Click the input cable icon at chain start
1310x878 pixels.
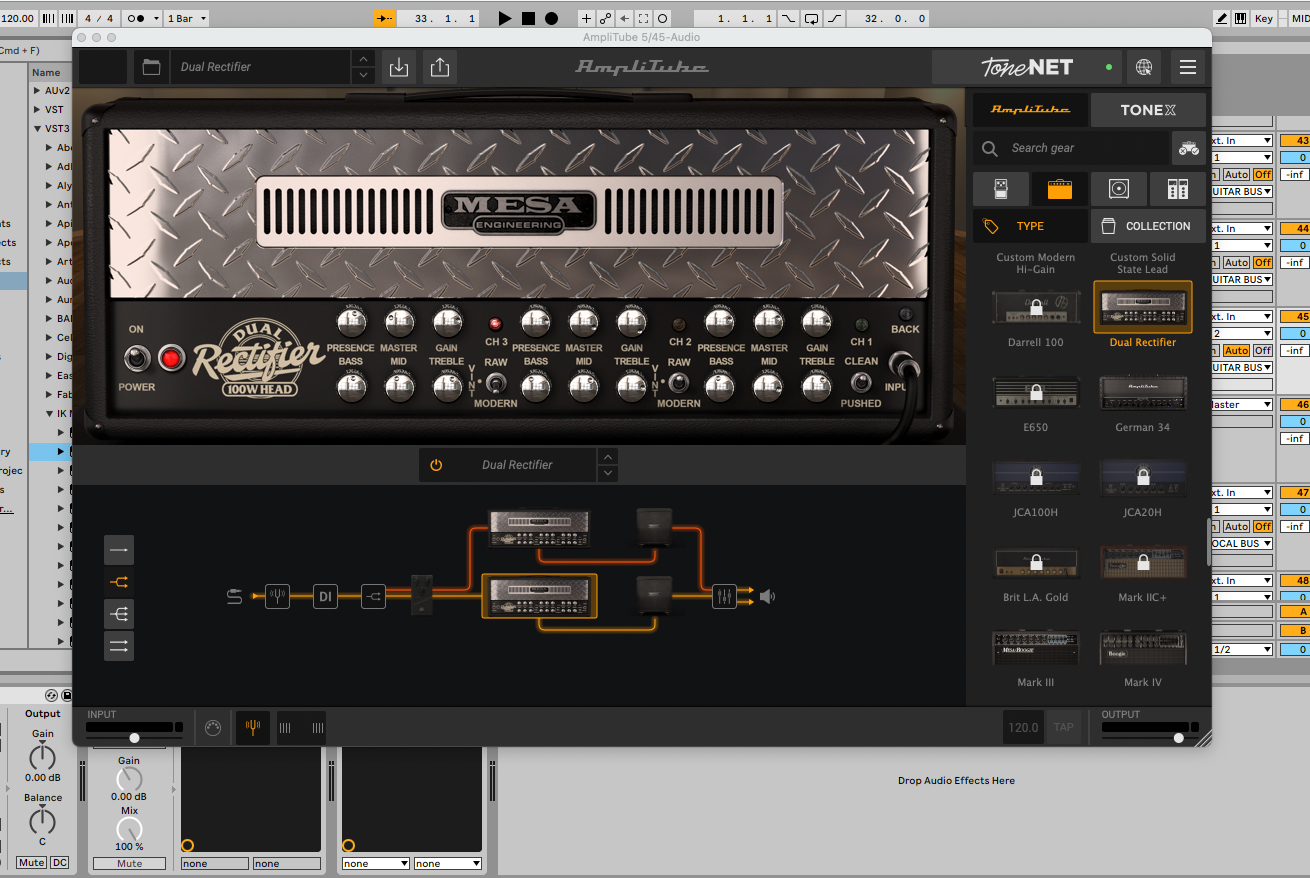pyautogui.click(x=234, y=597)
